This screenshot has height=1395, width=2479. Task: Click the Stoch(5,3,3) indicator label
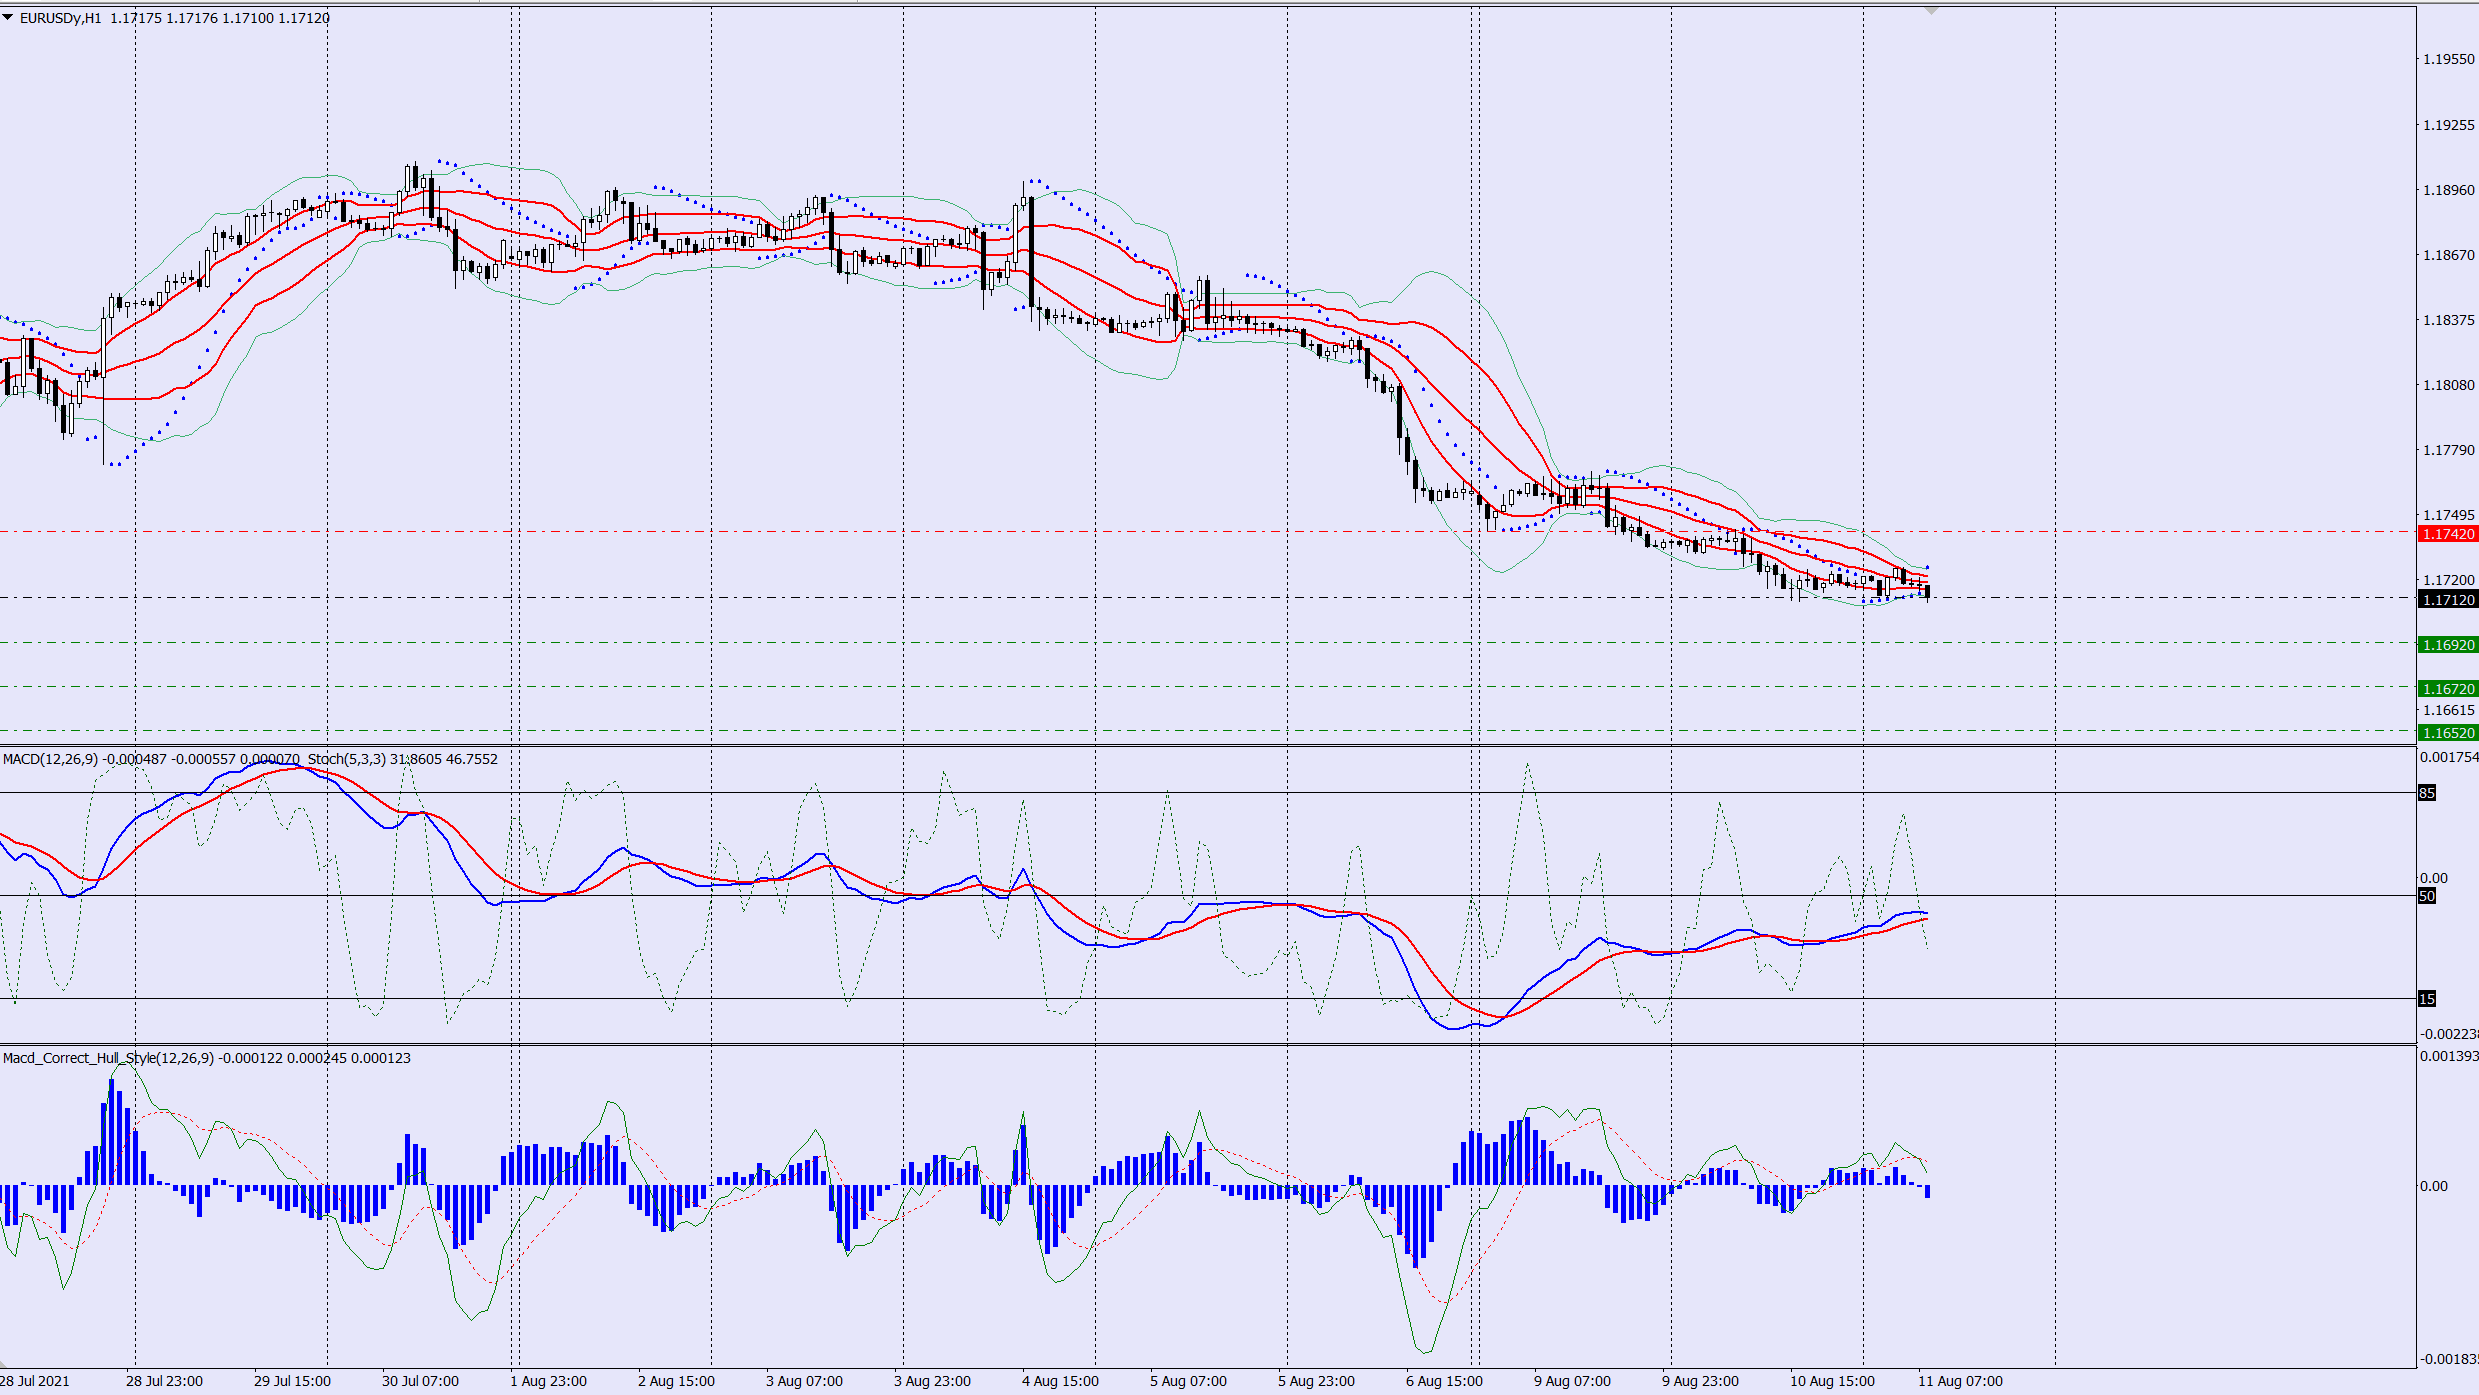(x=346, y=759)
